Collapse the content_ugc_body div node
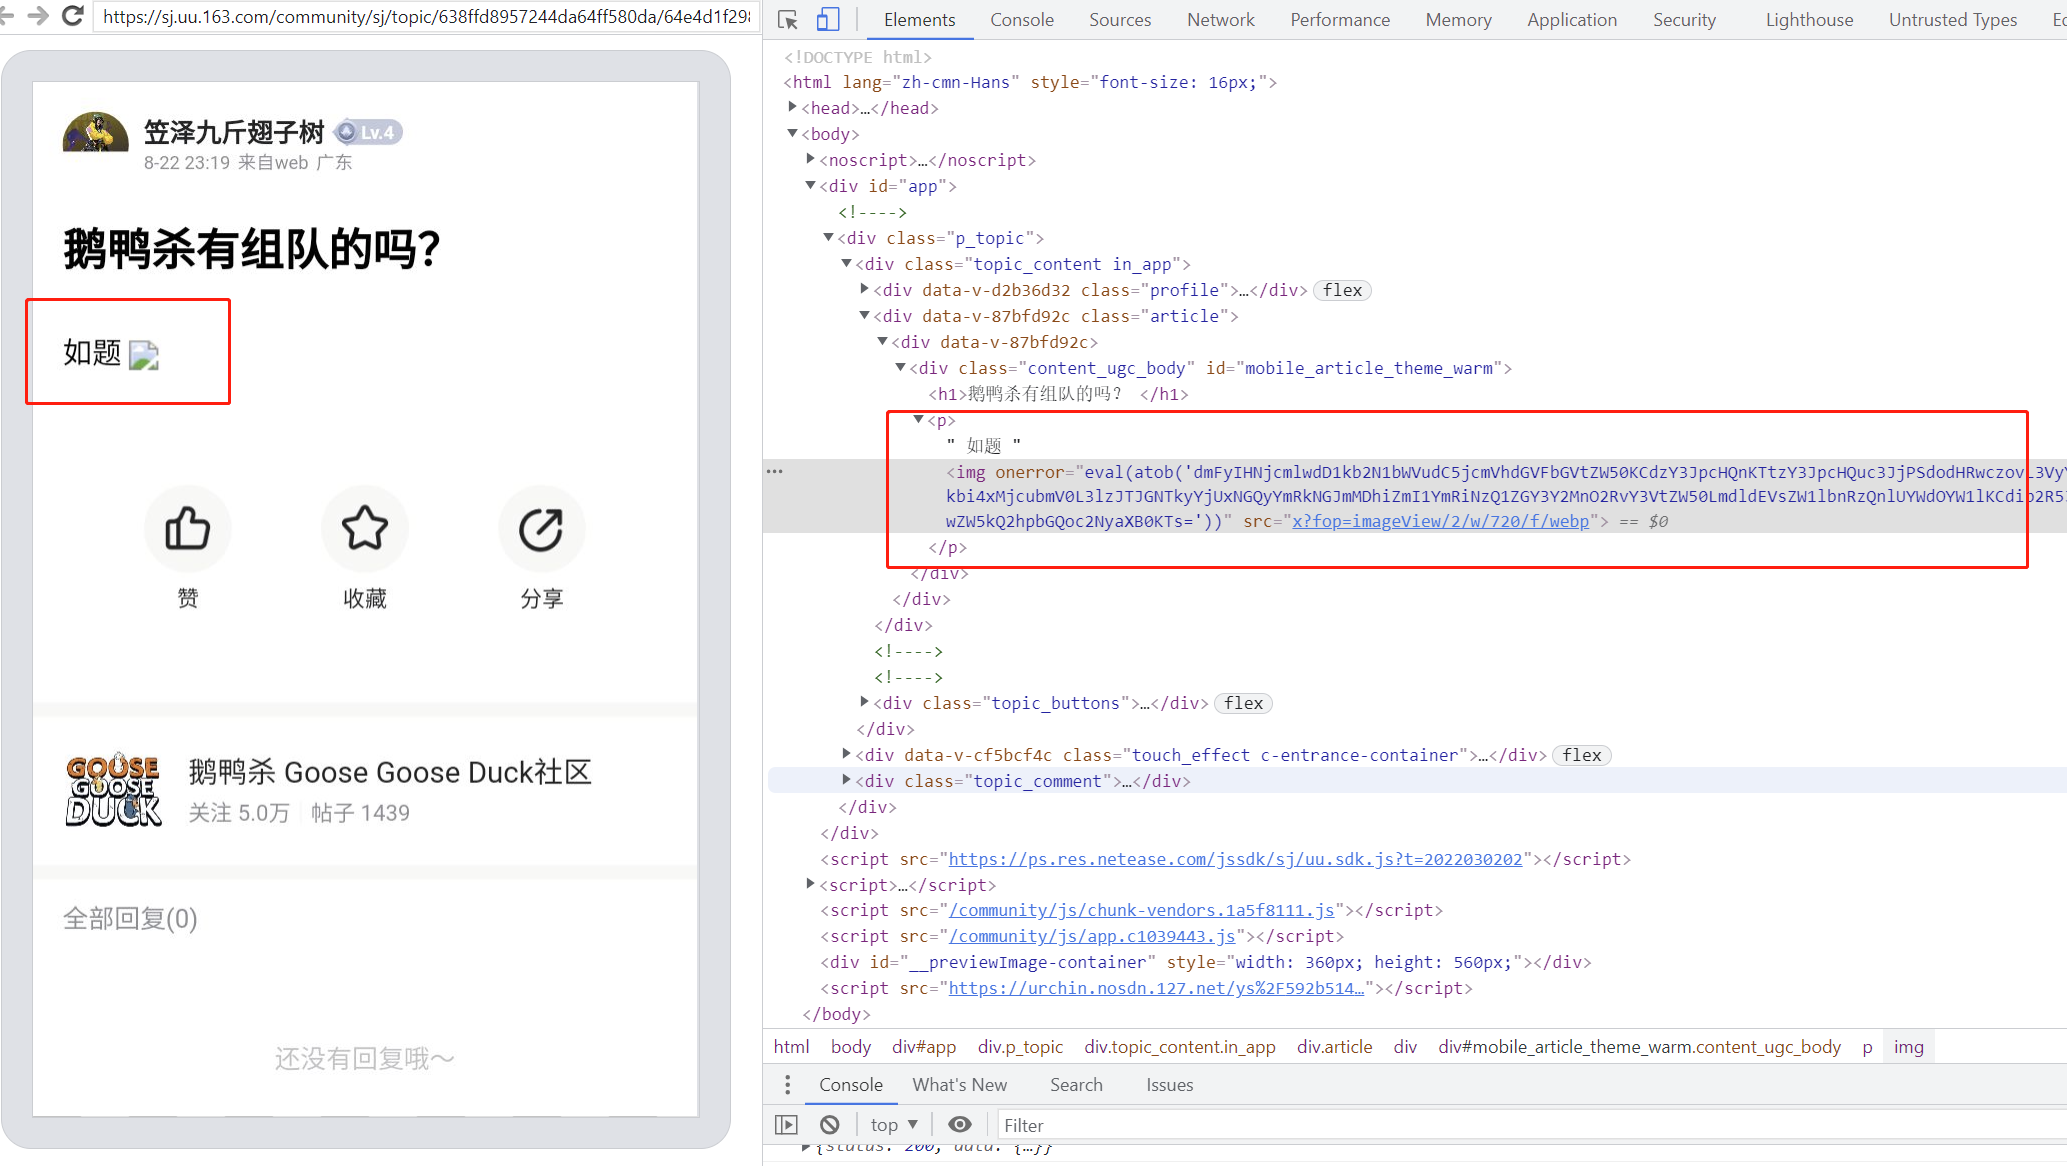 [900, 367]
